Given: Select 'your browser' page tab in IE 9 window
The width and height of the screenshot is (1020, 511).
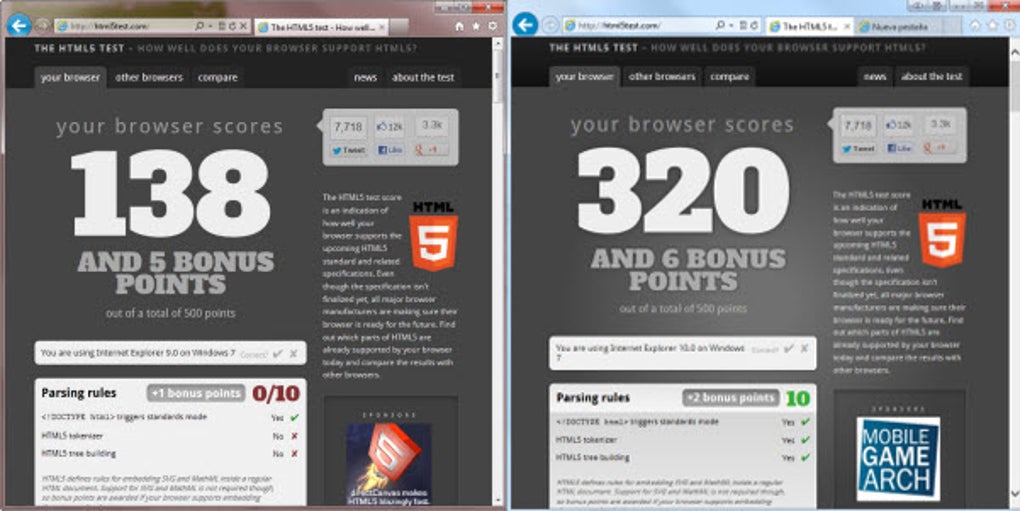Looking at the screenshot, I should tap(70, 77).
